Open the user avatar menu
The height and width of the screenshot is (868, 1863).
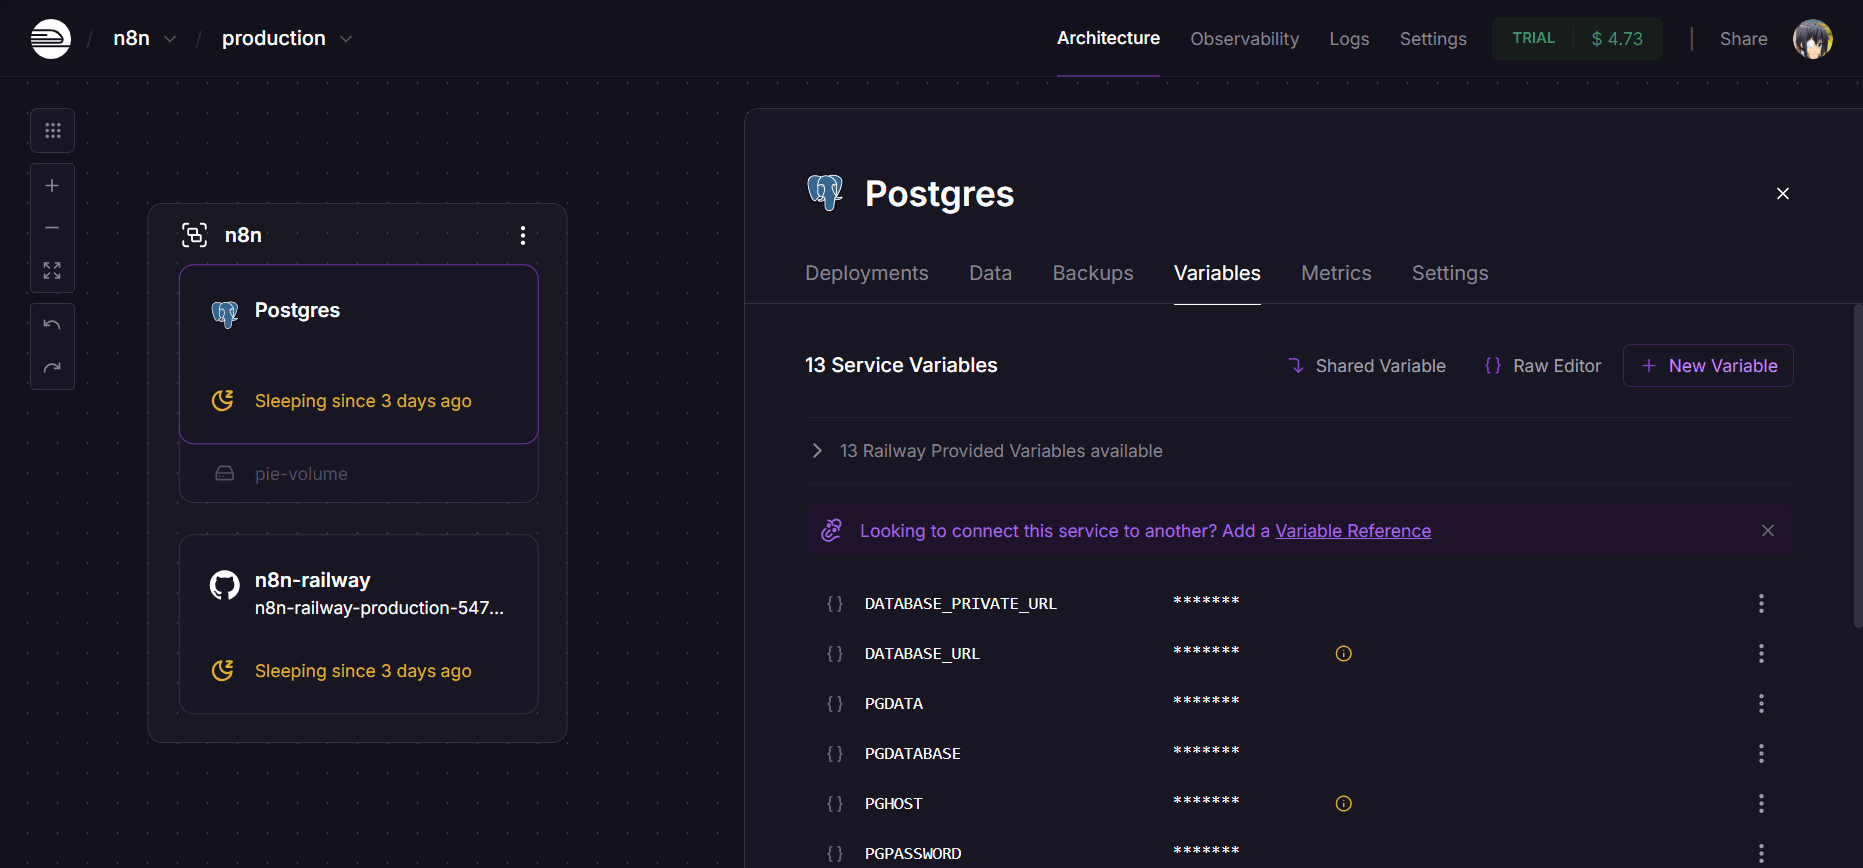point(1812,39)
